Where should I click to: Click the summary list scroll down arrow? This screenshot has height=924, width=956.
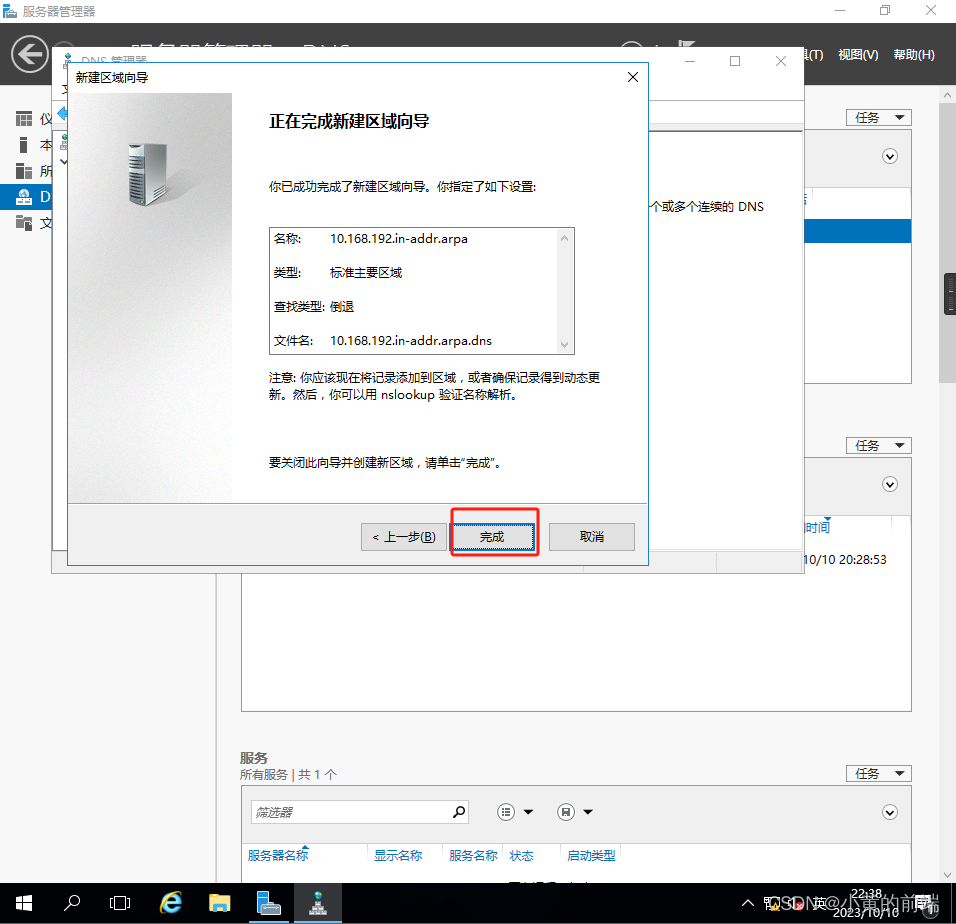click(565, 344)
